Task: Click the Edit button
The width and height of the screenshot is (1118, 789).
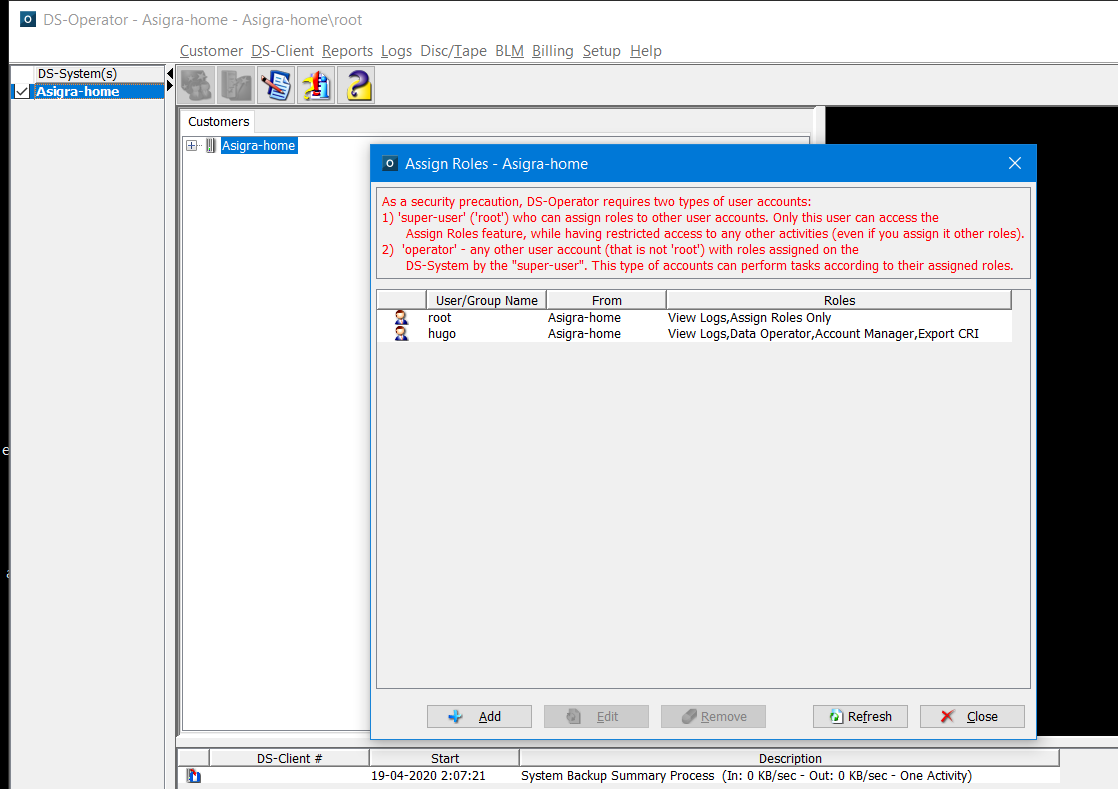Action: point(596,716)
